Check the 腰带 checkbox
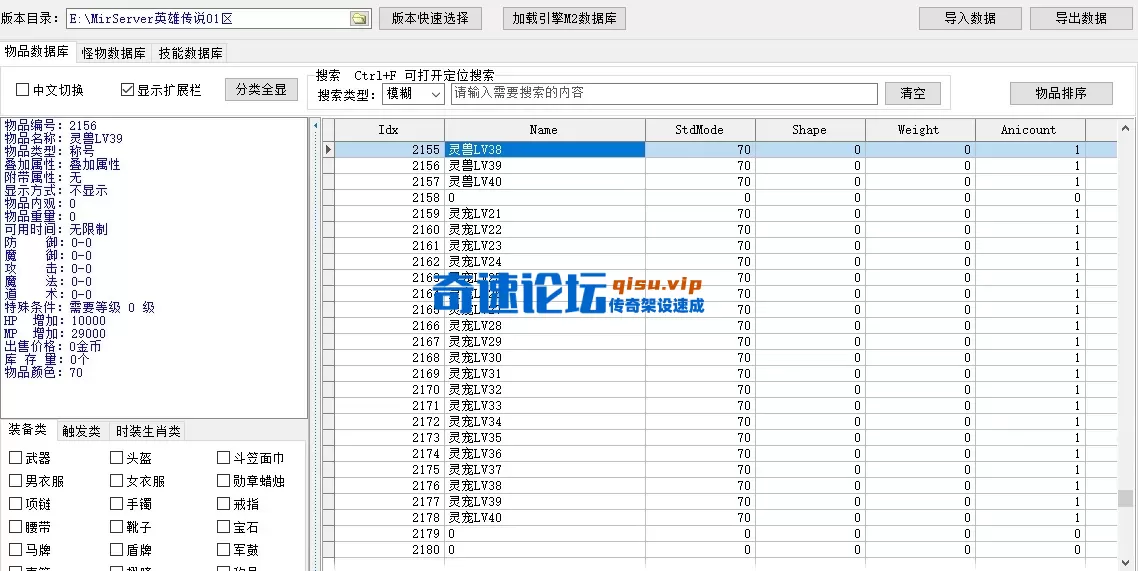 [15, 527]
